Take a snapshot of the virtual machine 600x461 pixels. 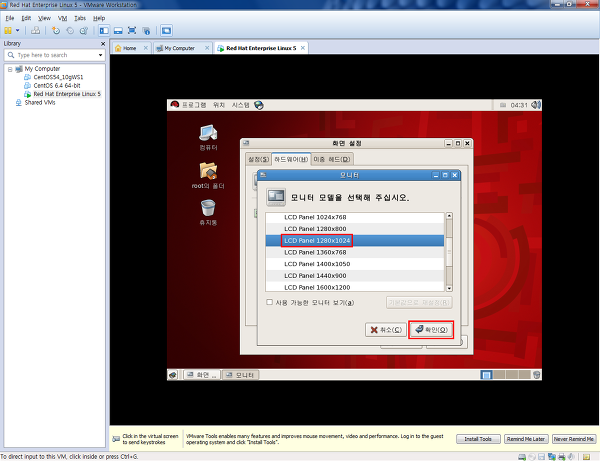[56, 30]
